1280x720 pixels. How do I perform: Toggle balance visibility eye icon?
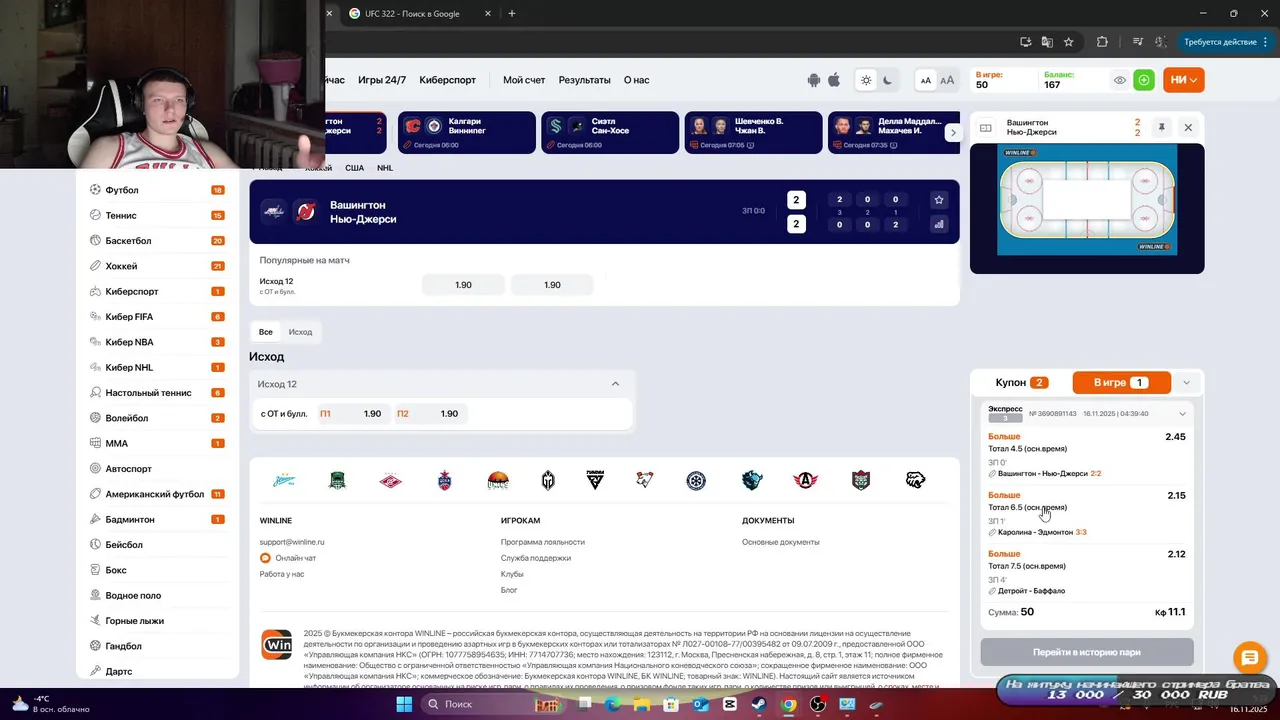tap(1120, 80)
